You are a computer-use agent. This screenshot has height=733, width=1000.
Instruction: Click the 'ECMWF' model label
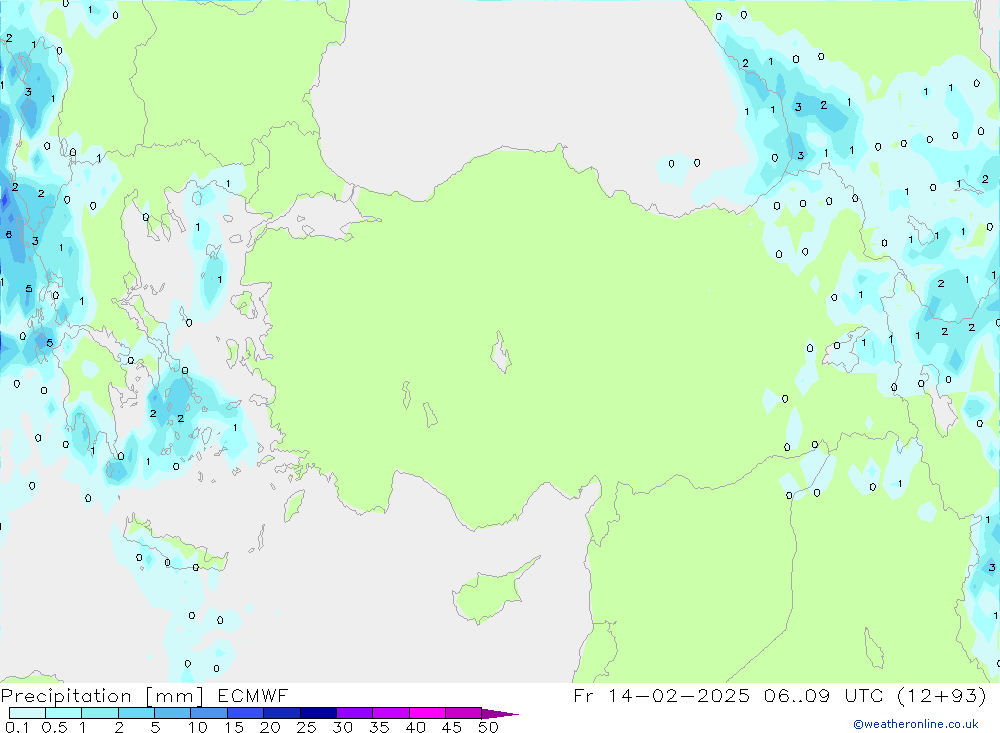point(253,696)
